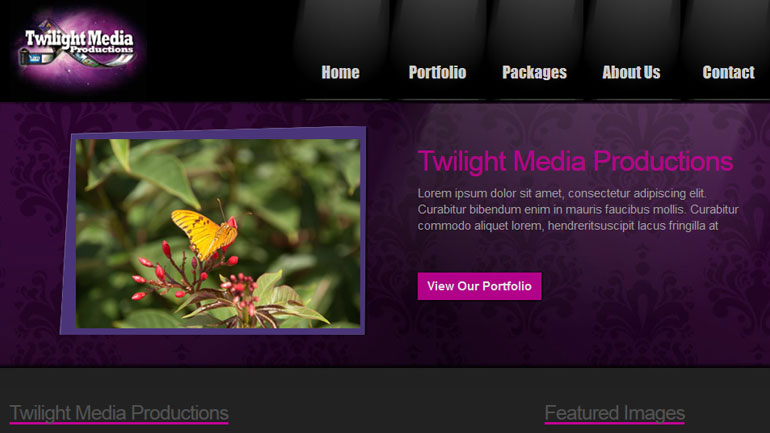This screenshot has width=770, height=433.
Task: Click the View Our Portfolio button
Action: tap(479, 286)
